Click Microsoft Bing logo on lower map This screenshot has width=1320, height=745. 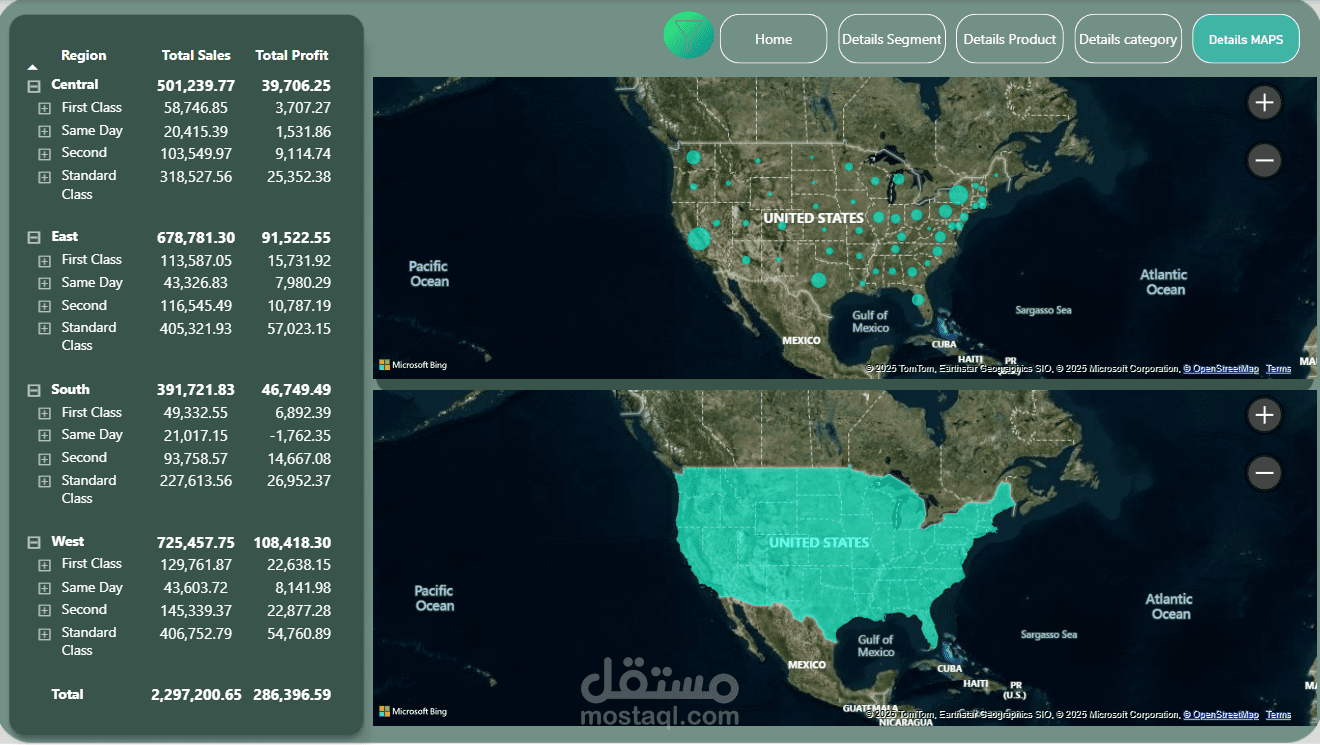(413, 711)
